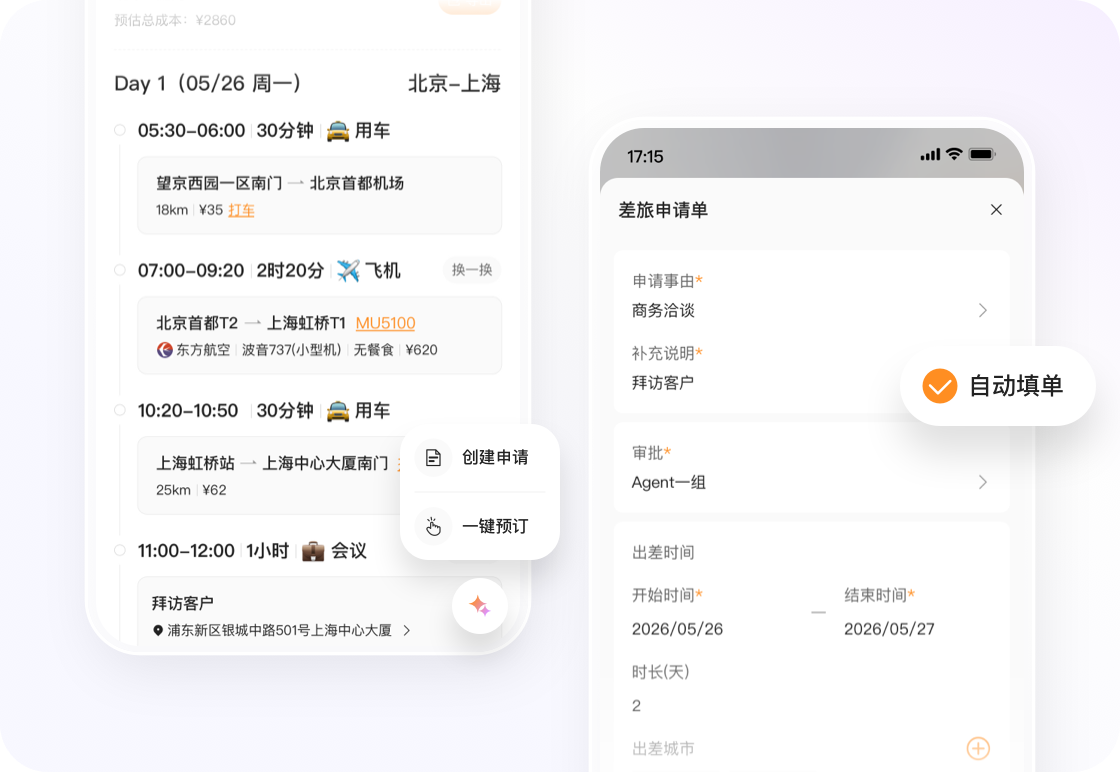This screenshot has width=1120, height=772.
Task: Click the briefcase icon beside 会议
Action: (x=313, y=551)
